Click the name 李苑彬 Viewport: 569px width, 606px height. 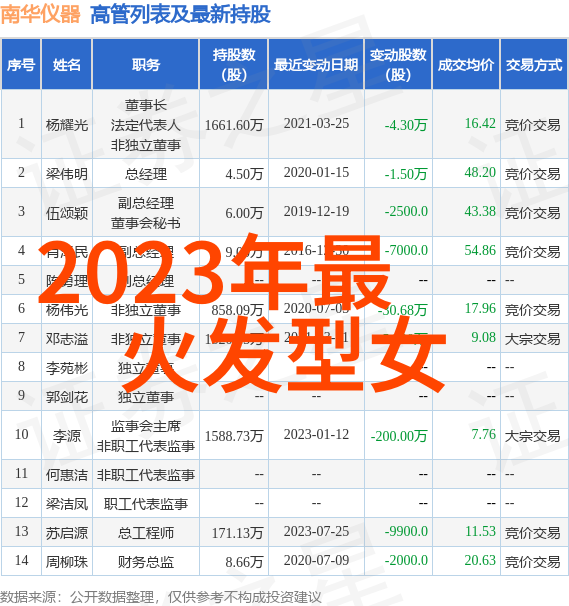pyautogui.click(x=66, y=368)
